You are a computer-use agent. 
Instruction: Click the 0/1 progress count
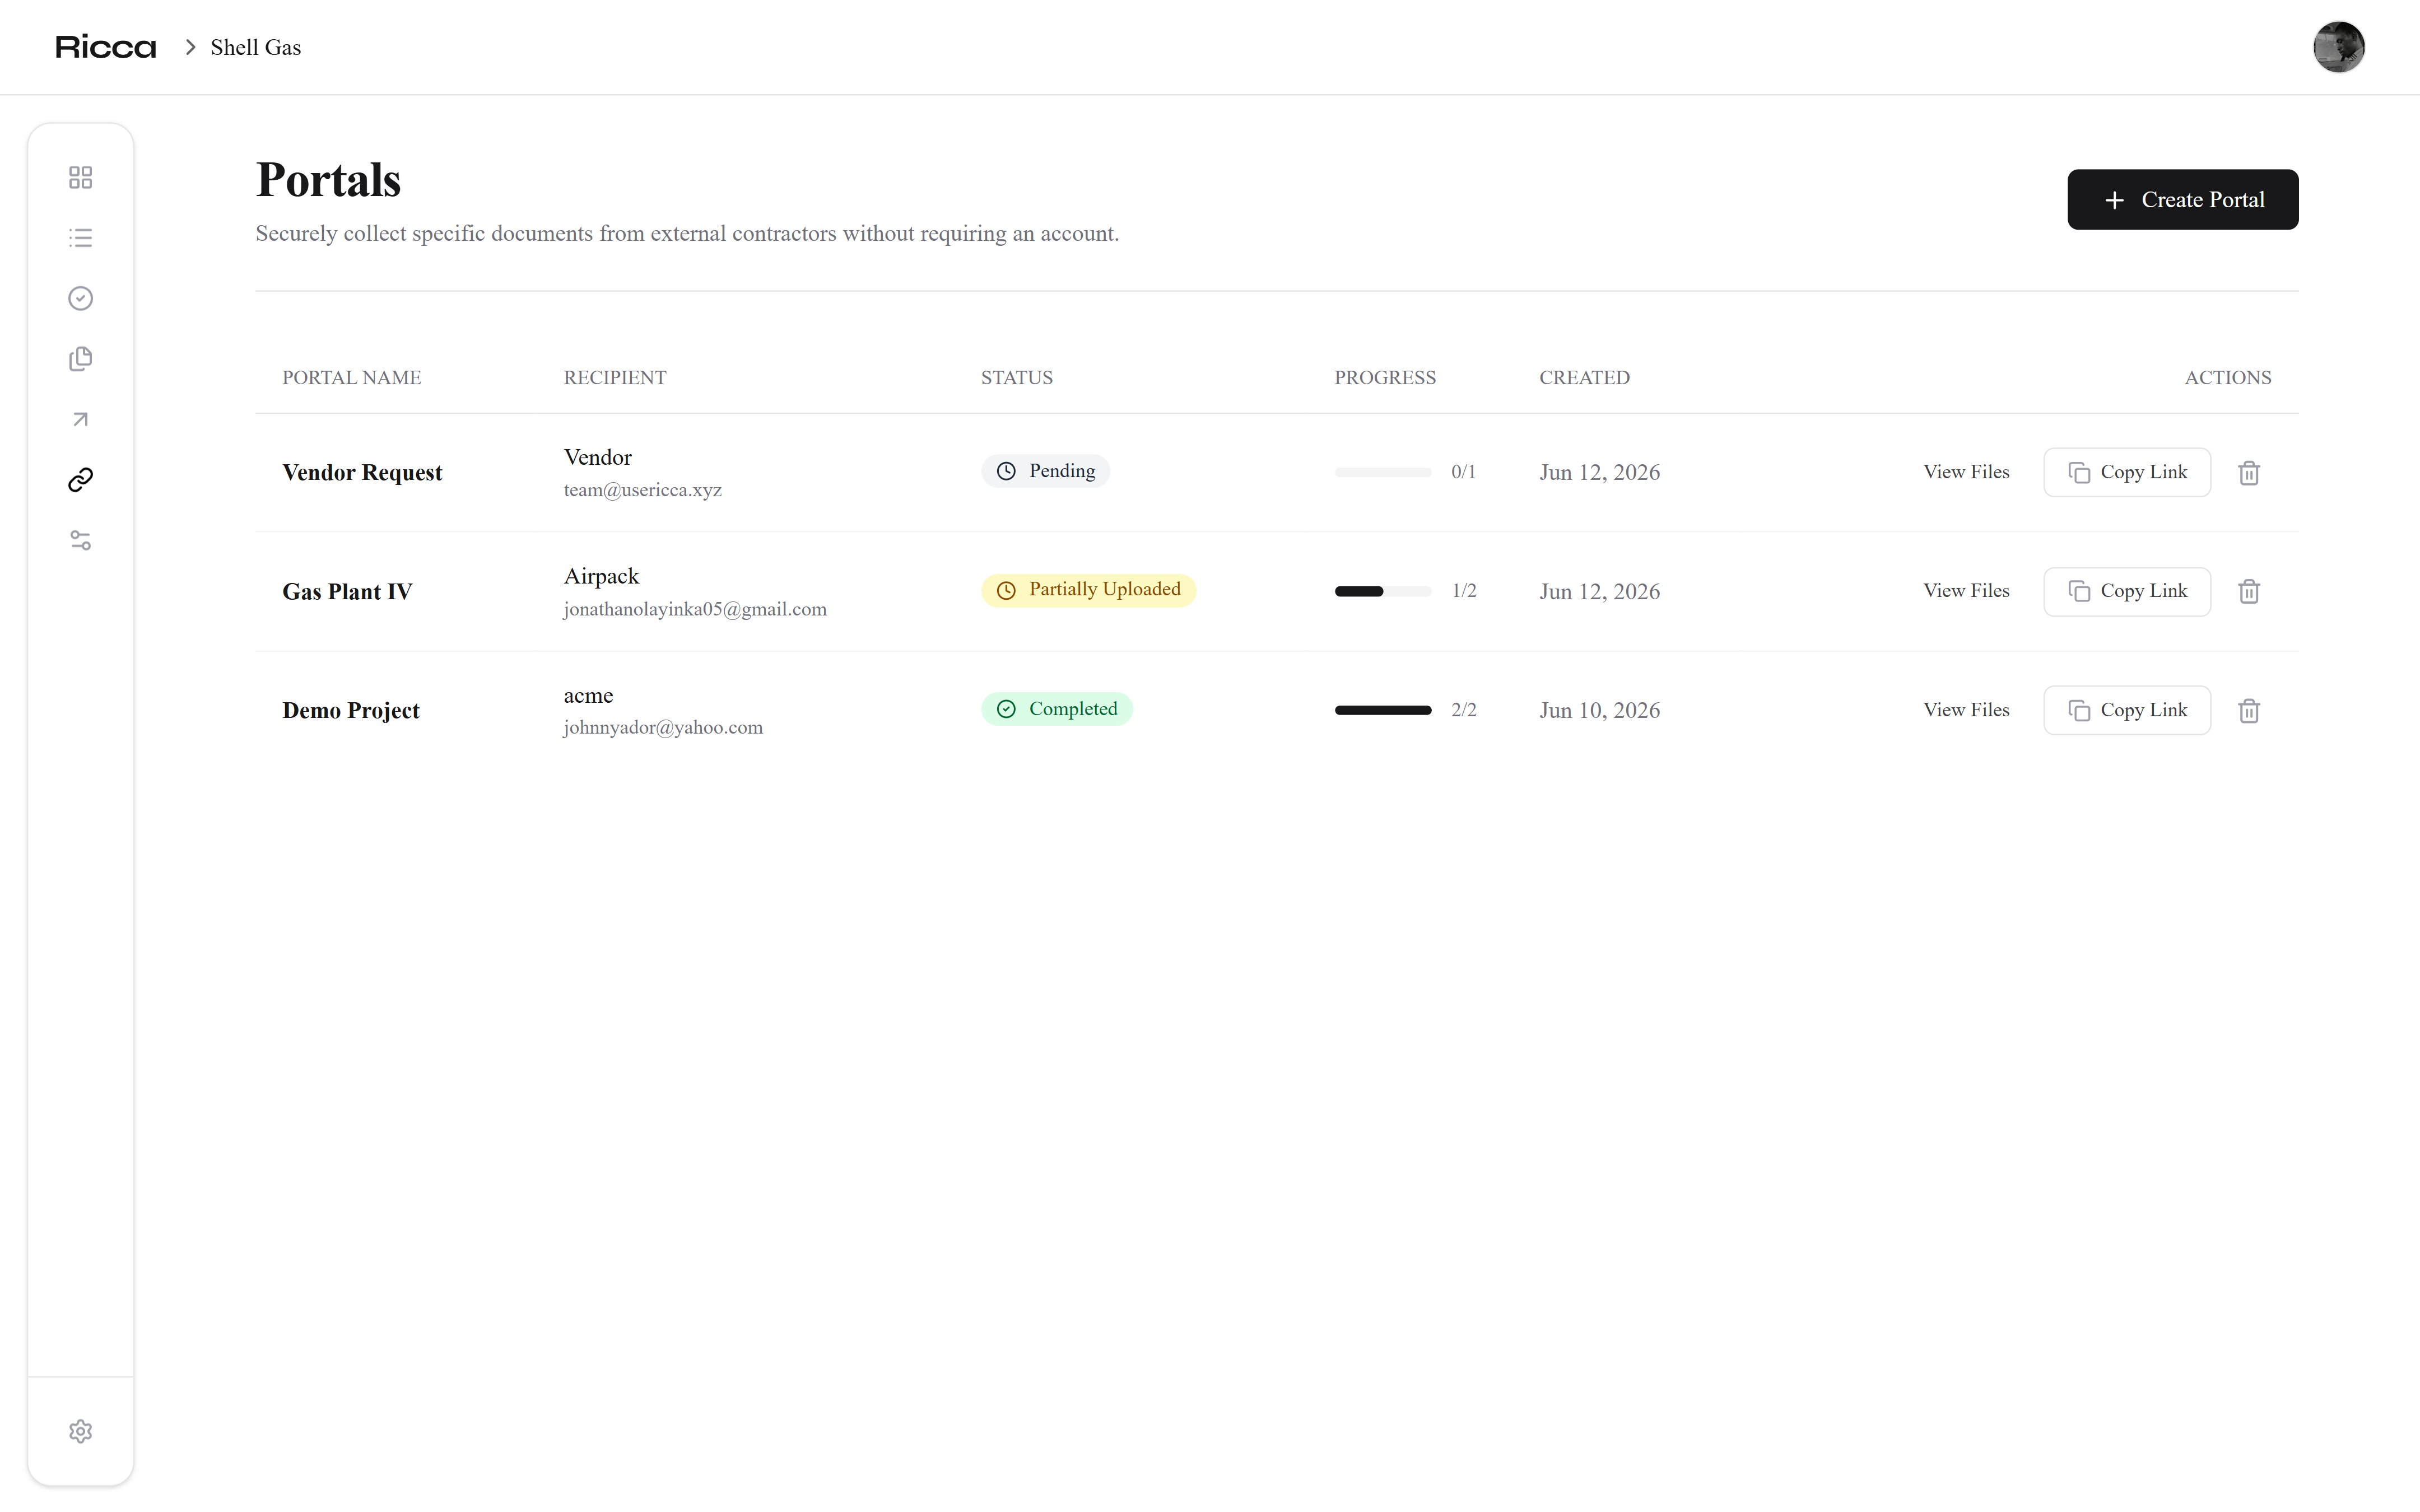click(1463, 472)
